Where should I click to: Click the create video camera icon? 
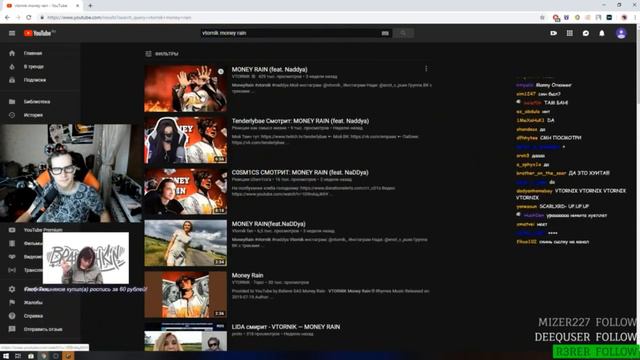pyautogui.click(x=553, y=33)
